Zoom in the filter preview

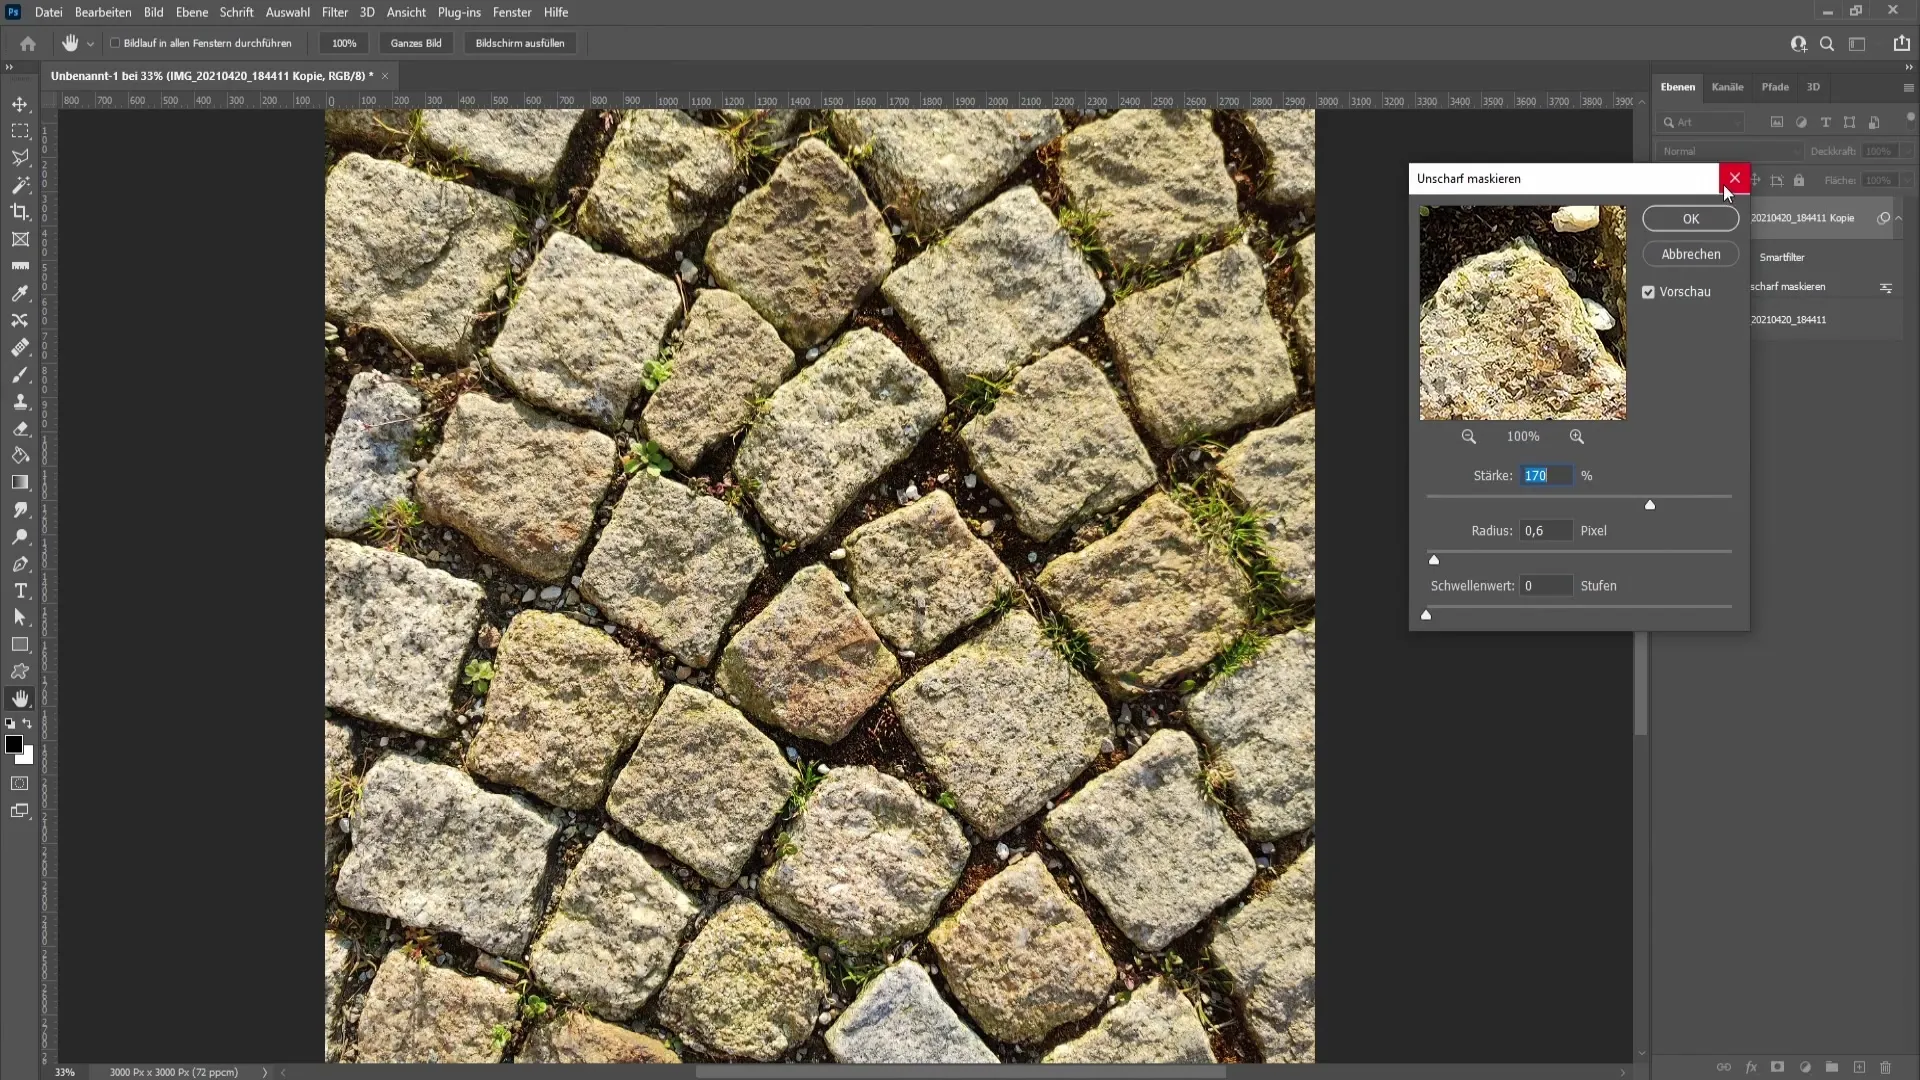click(1577, 437)
